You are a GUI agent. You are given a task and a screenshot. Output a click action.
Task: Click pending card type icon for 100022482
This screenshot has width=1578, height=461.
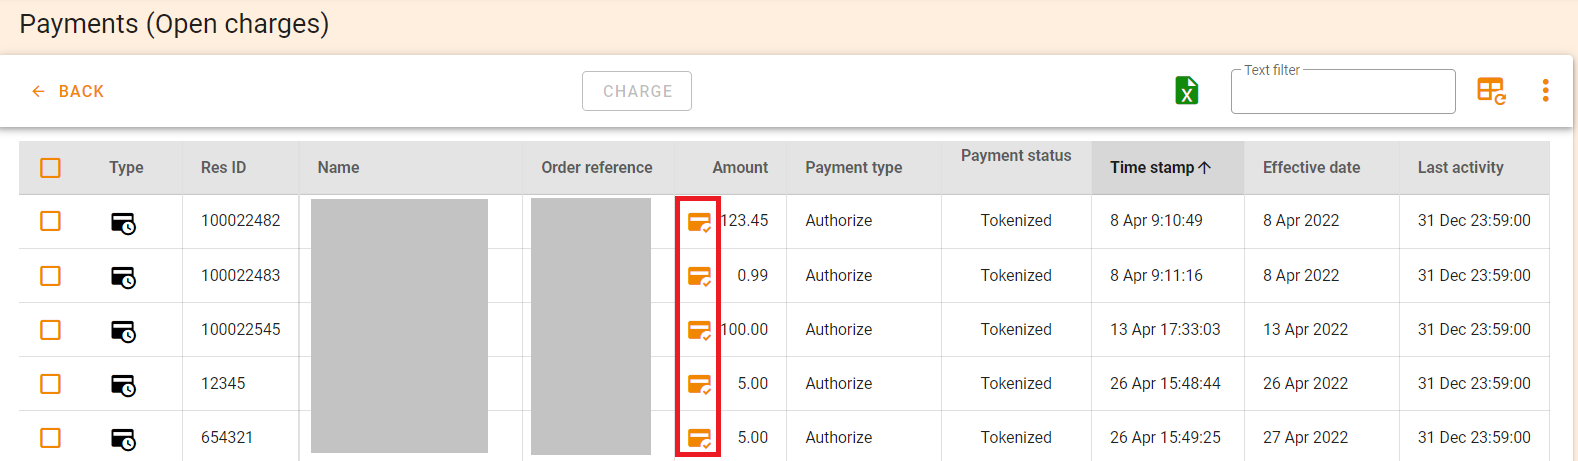pyautogui.click(x=123, y=223)
